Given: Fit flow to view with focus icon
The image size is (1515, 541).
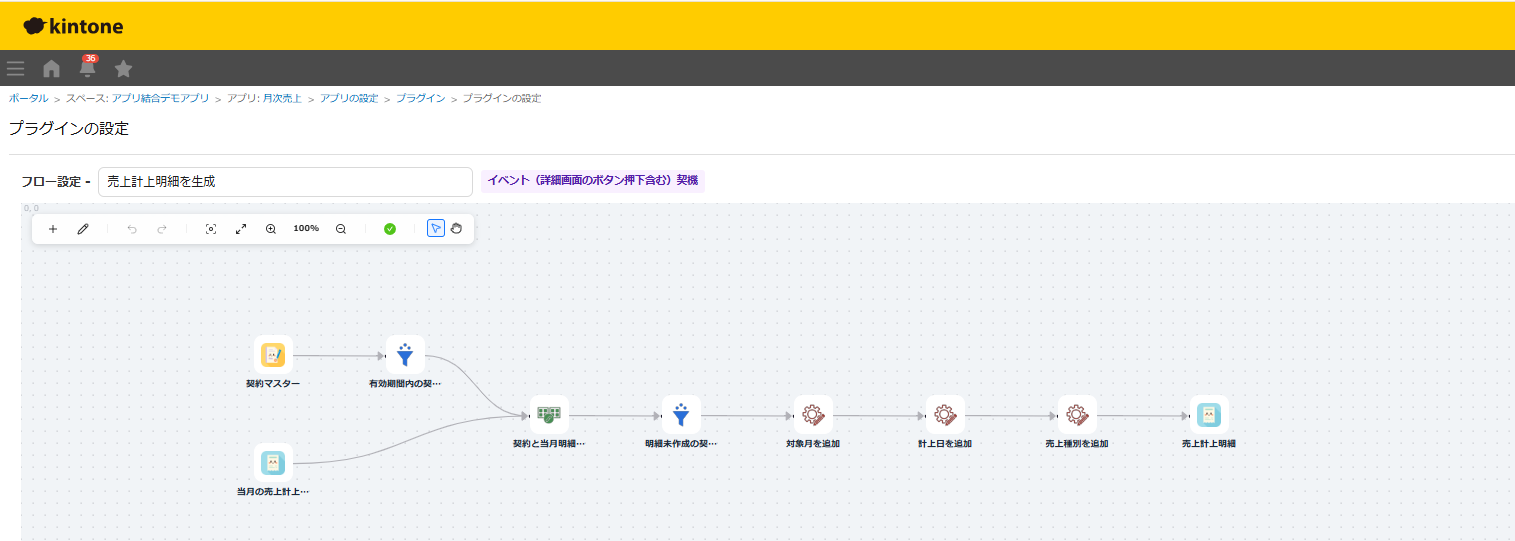Looking at the screenshot, I should coord(211,229).
